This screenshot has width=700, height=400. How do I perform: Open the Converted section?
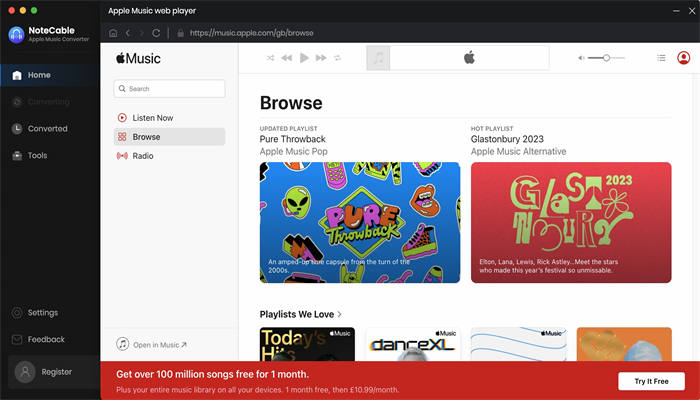[x=49, y=129]
